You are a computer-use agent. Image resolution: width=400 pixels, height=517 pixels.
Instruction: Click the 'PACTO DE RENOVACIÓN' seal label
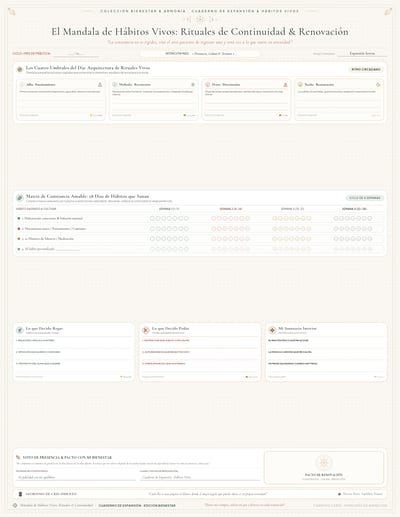pos(323,475)
